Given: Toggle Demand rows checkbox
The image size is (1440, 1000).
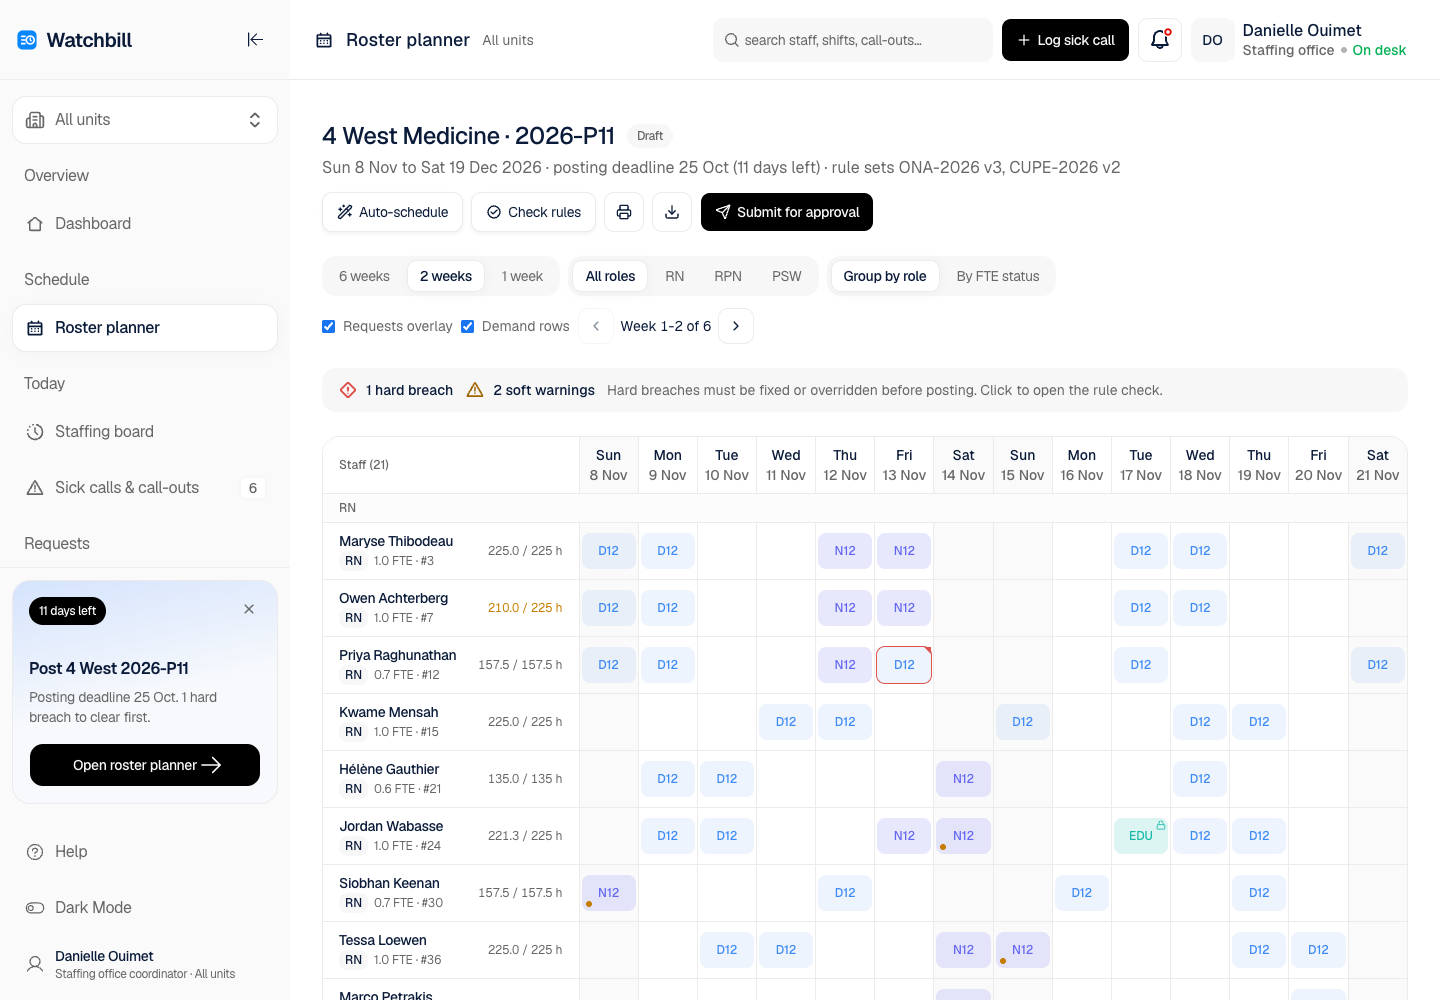Looking at the screenshot, I should 467,326.
